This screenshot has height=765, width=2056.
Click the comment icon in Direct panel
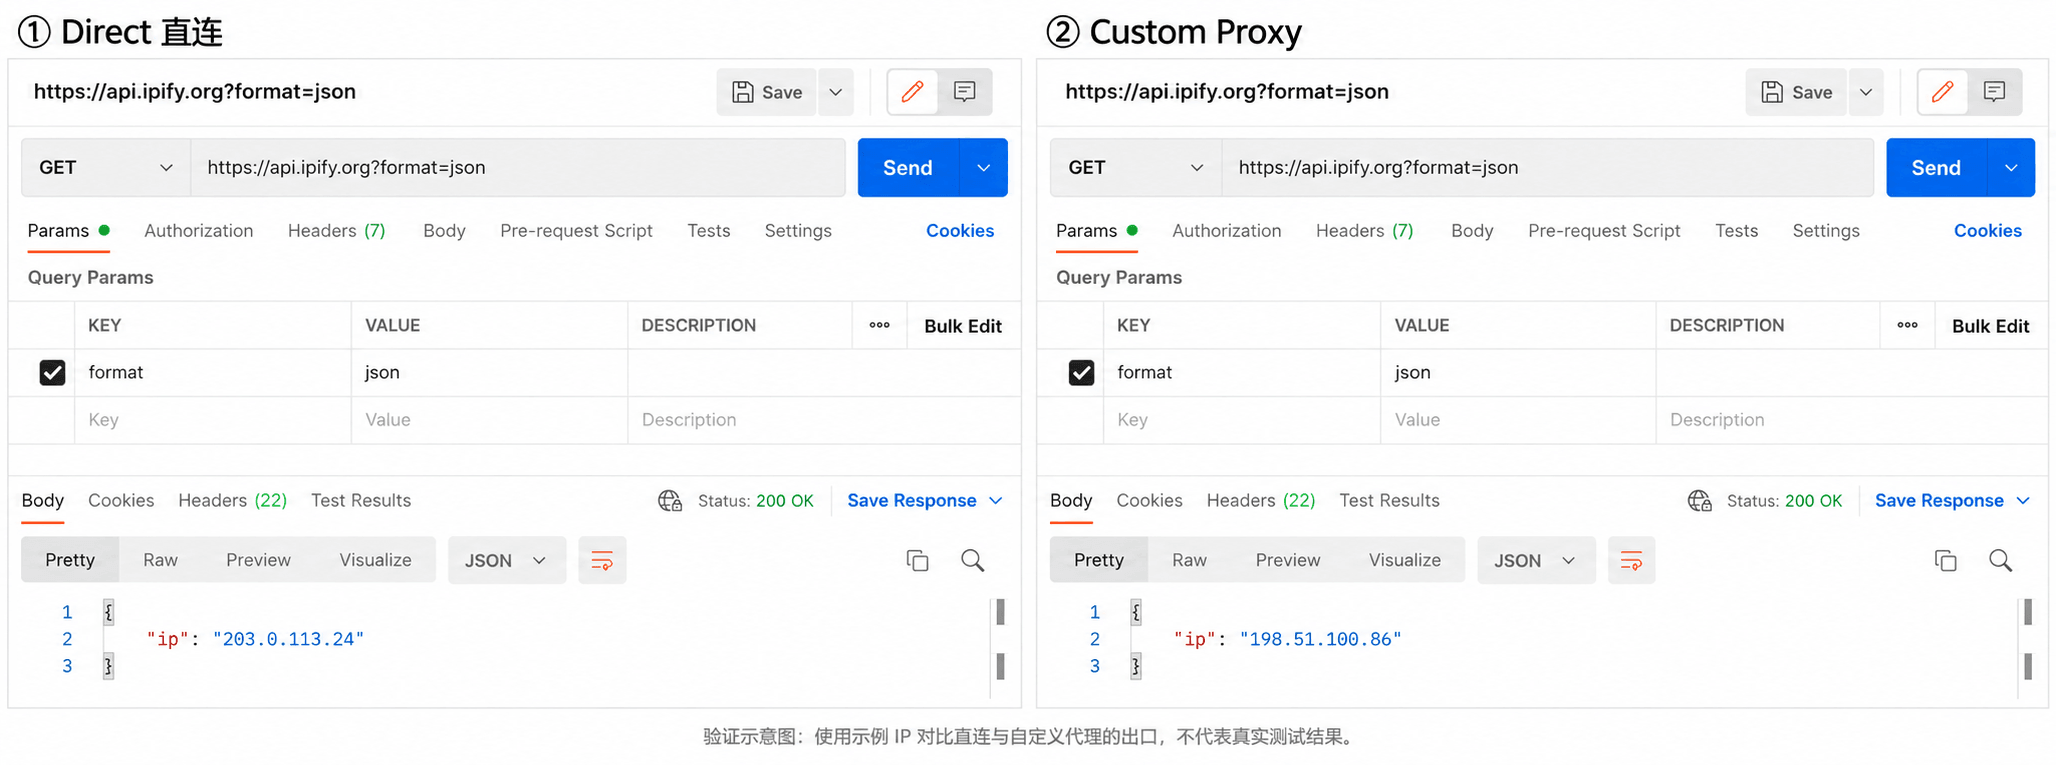click(x=965, y=92)
